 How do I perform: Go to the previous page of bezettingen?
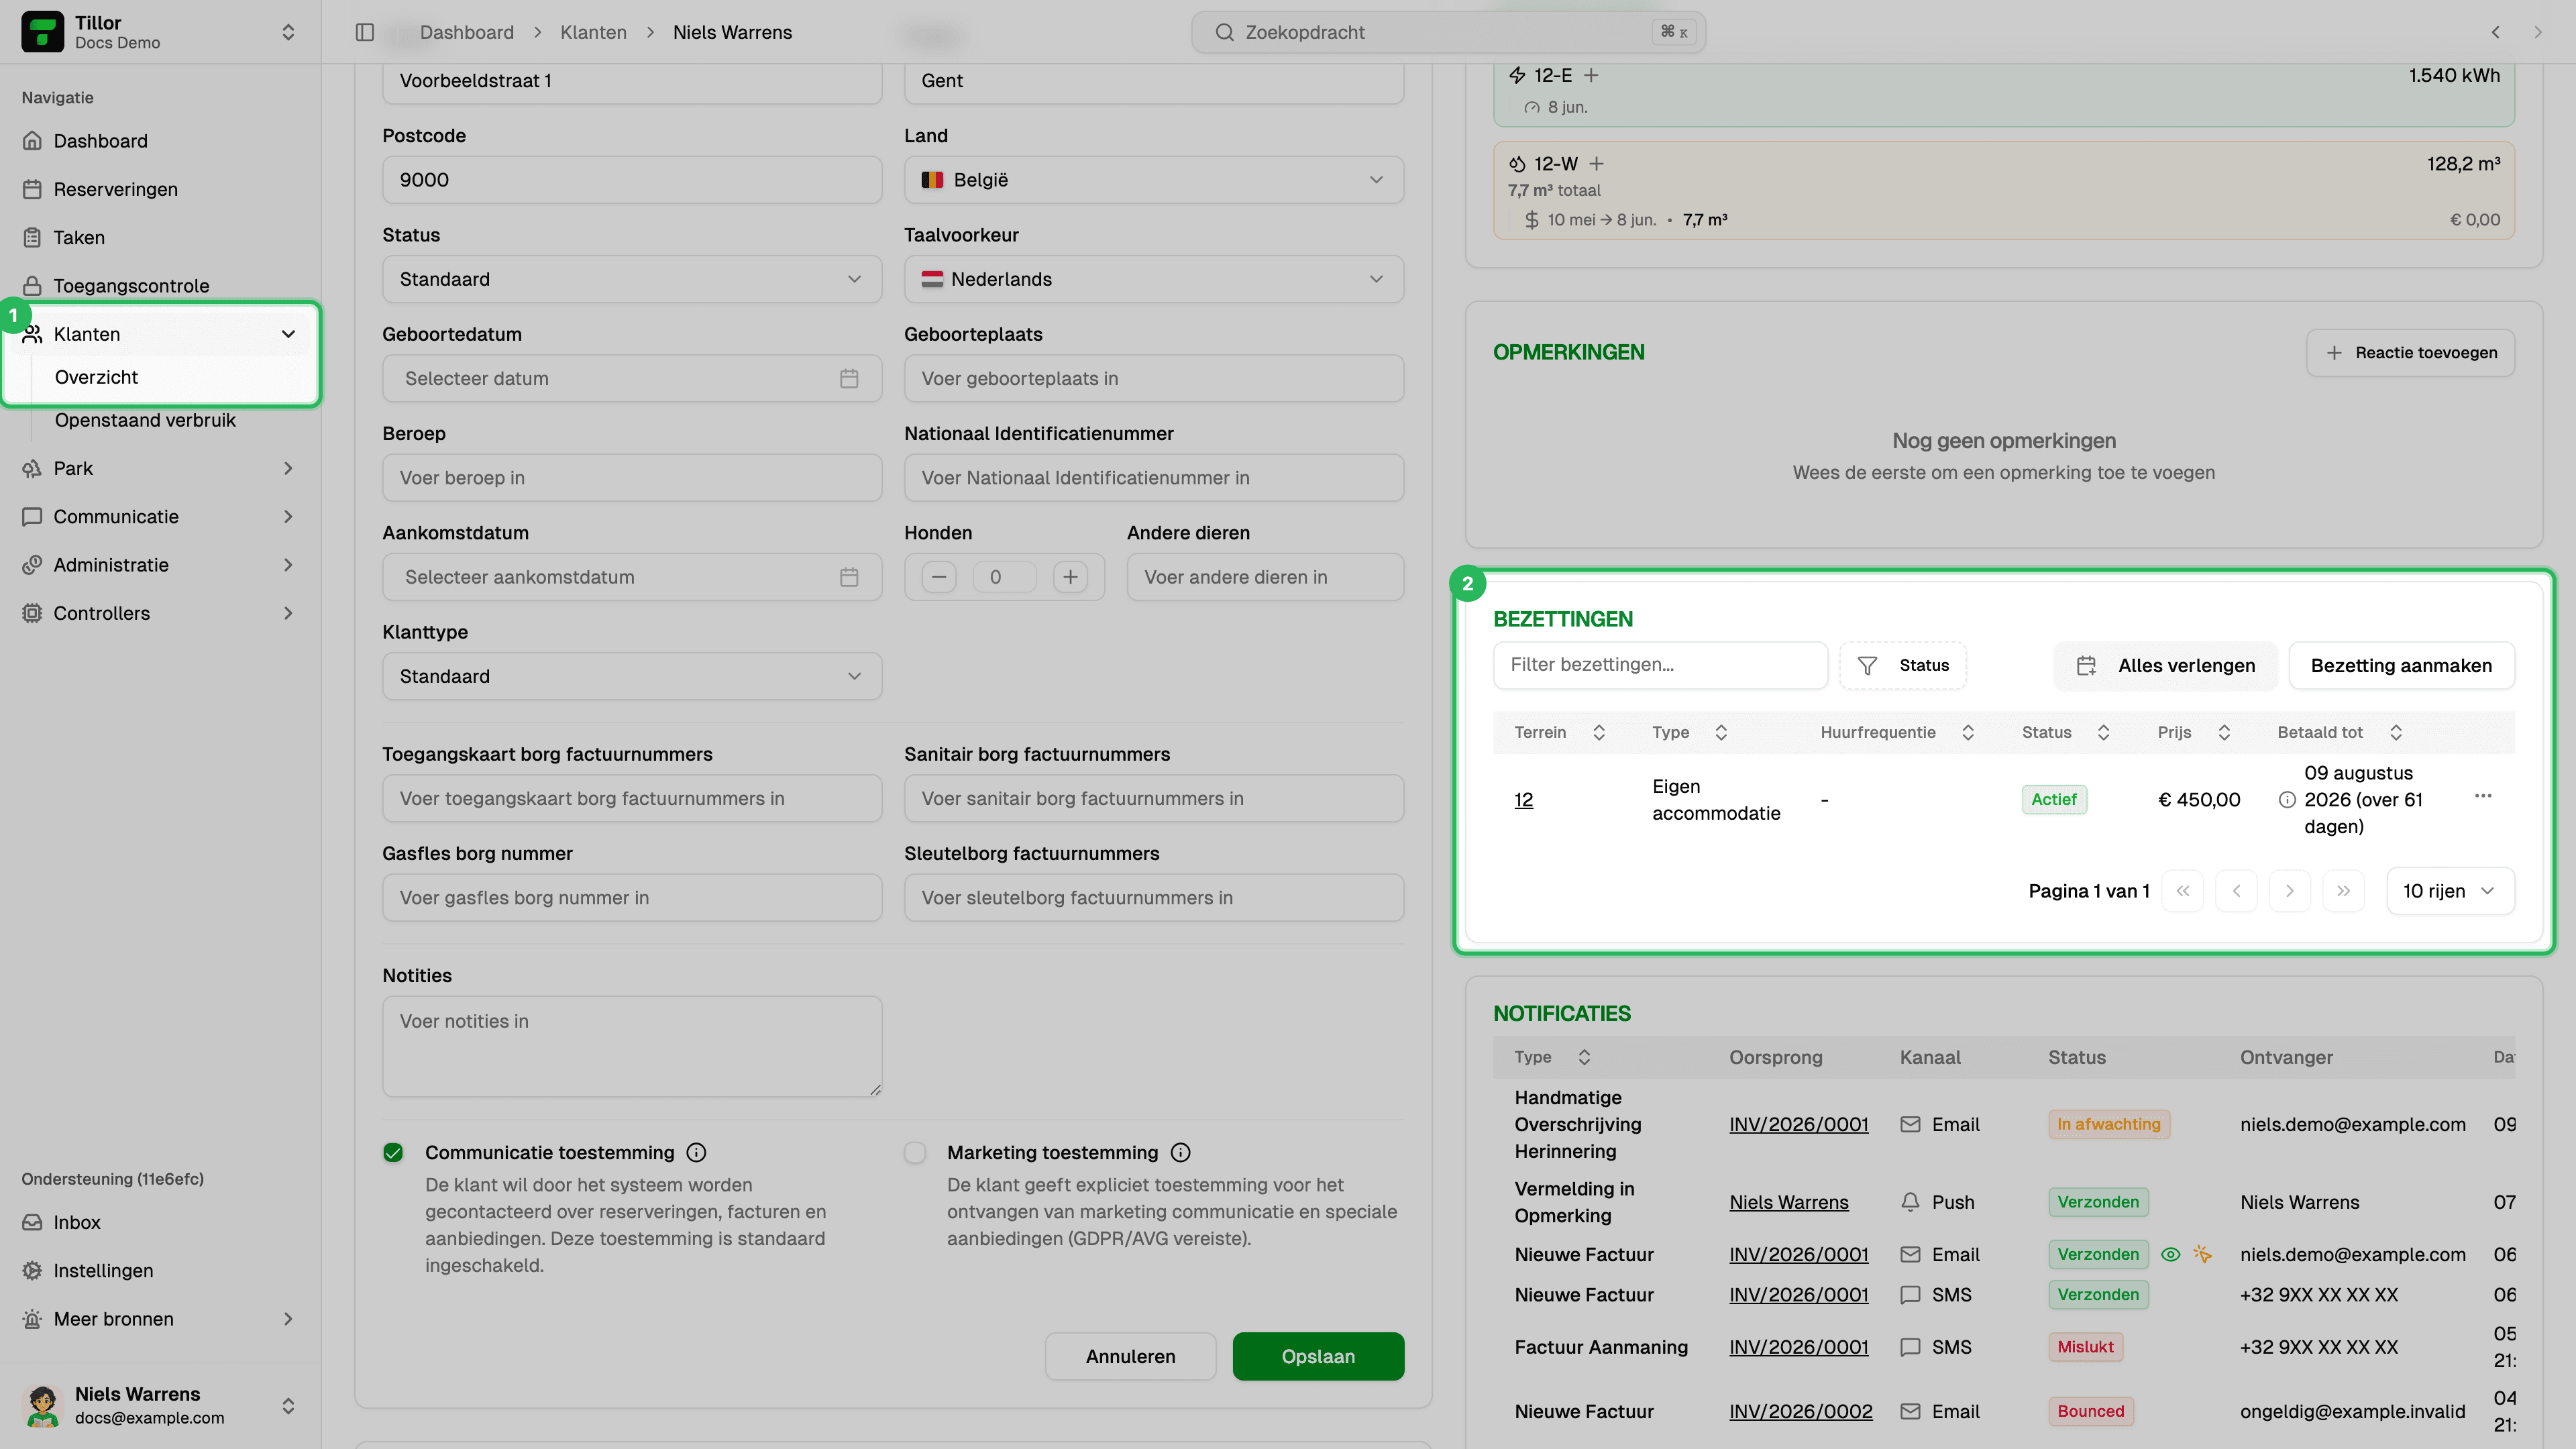click(2236, 891)
